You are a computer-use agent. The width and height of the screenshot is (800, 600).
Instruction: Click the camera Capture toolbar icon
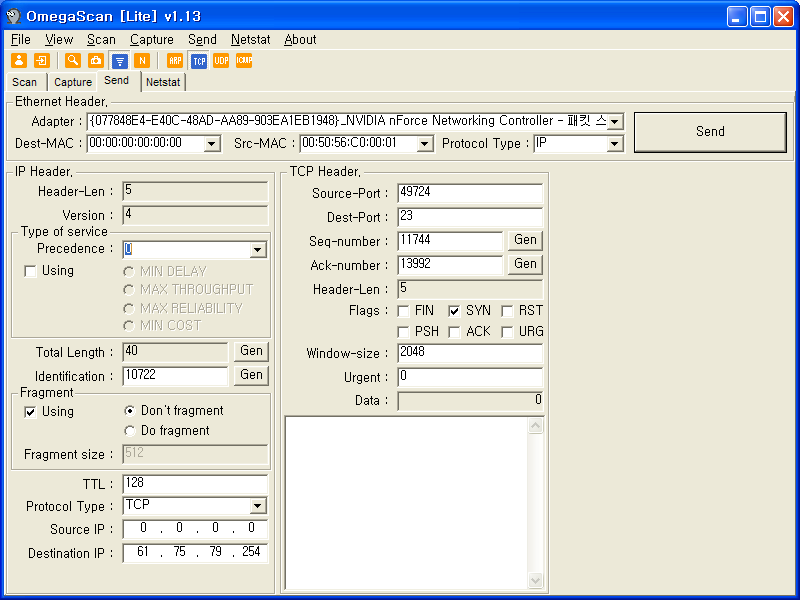click(x=96, y=60)
